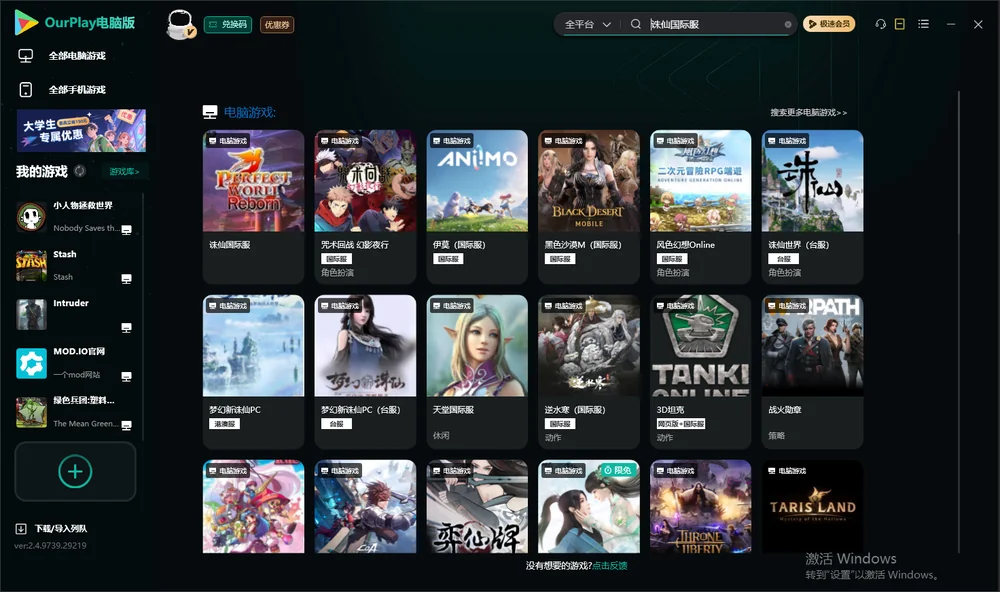Select the Intruder game in sidebar
Viewport: 1000px width, 592px height.
click(75, 315)
